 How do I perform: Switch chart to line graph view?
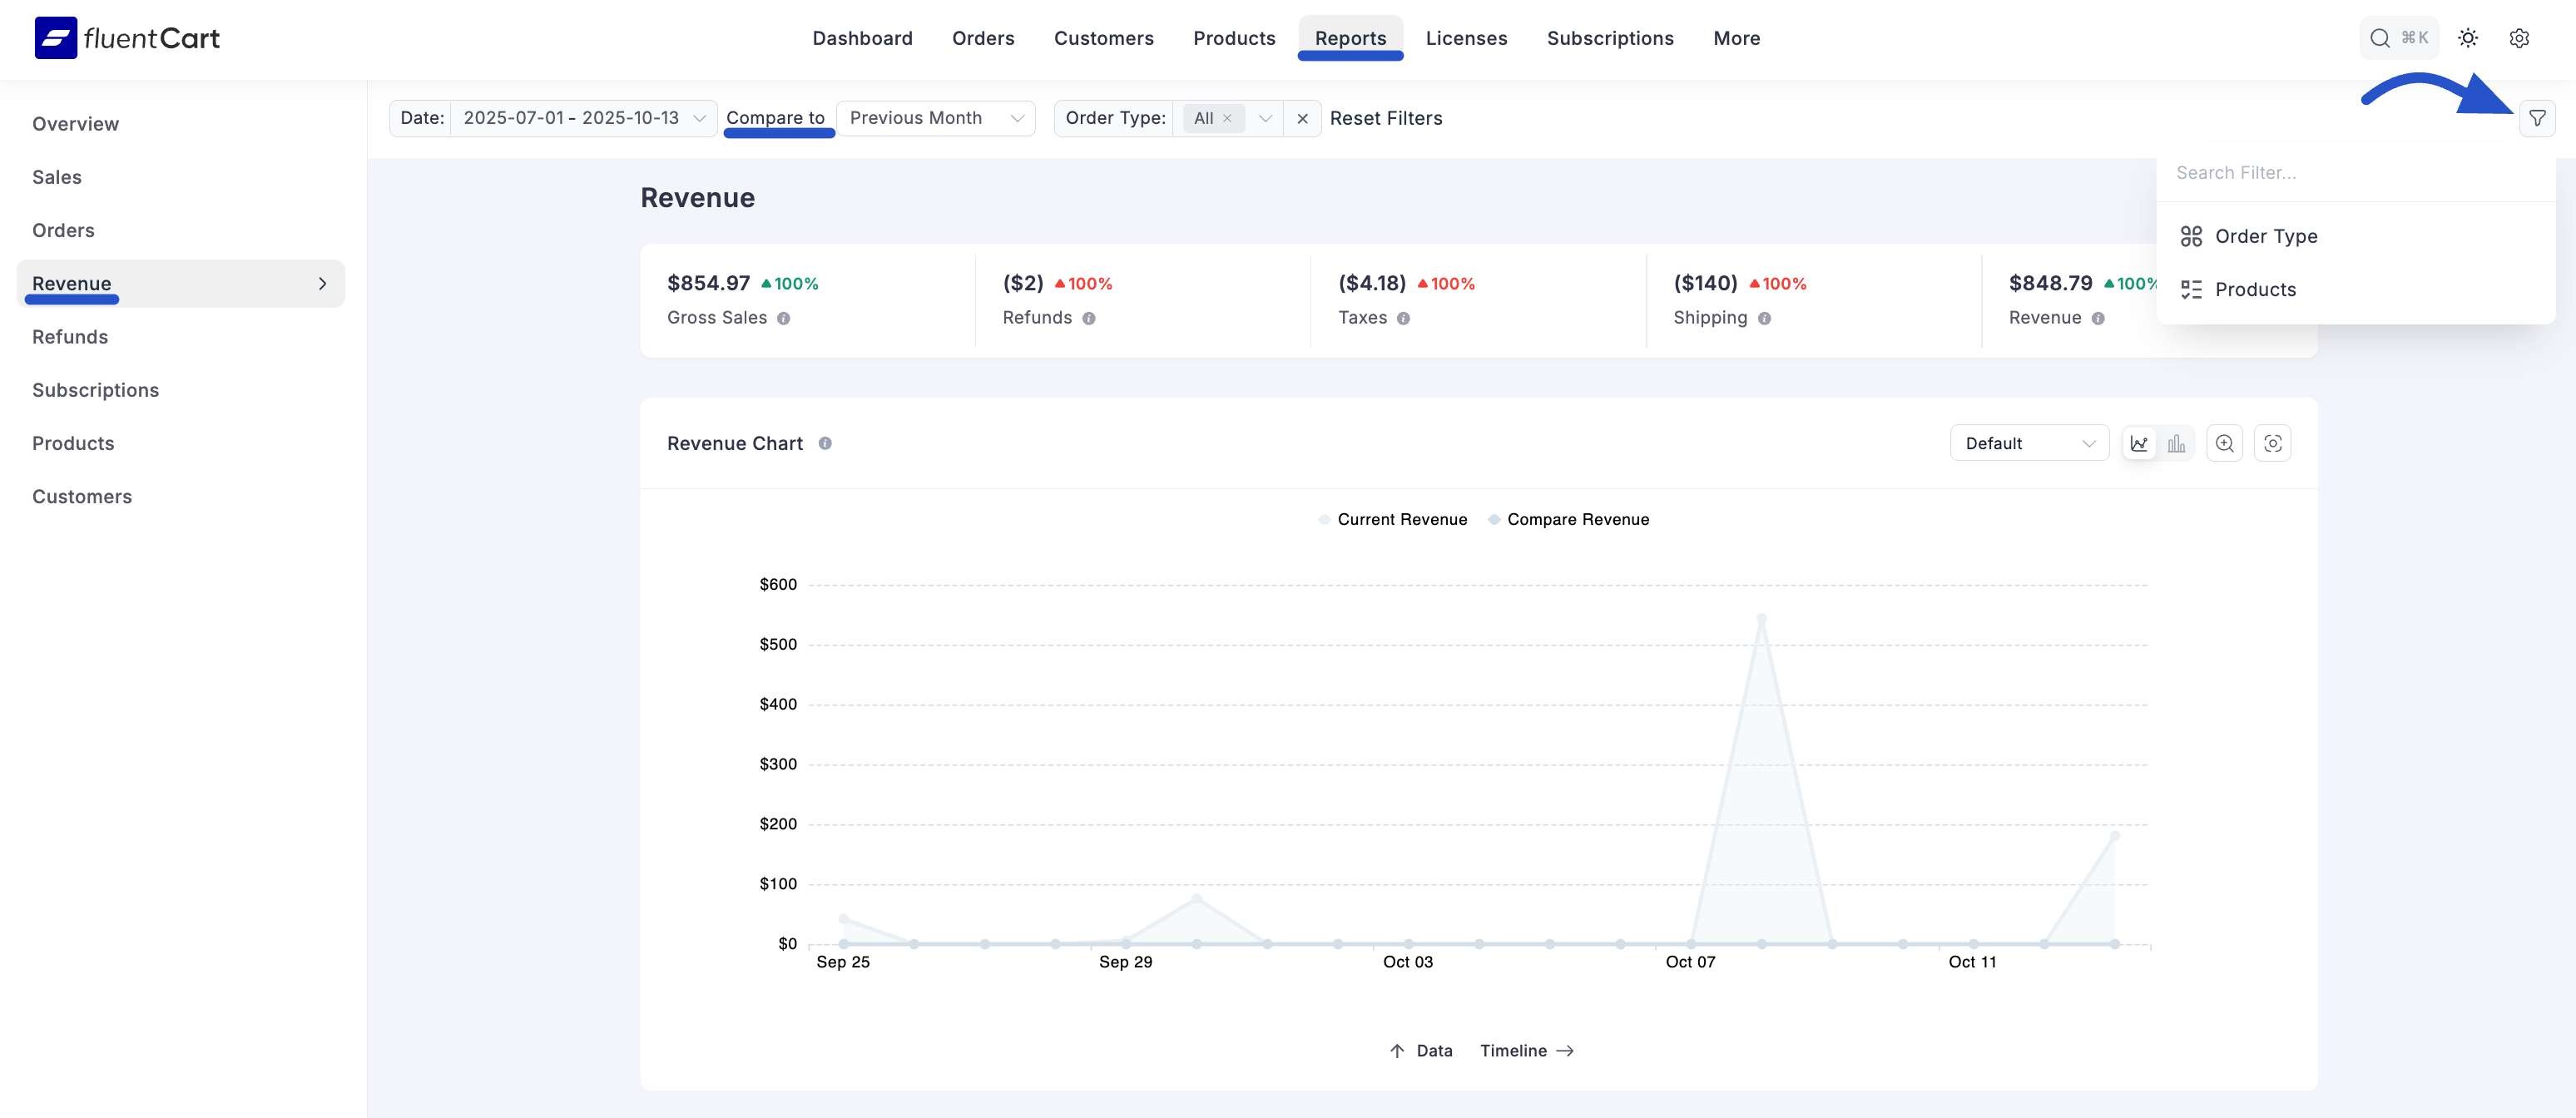pyautogui.click(x=2139, y=443)
